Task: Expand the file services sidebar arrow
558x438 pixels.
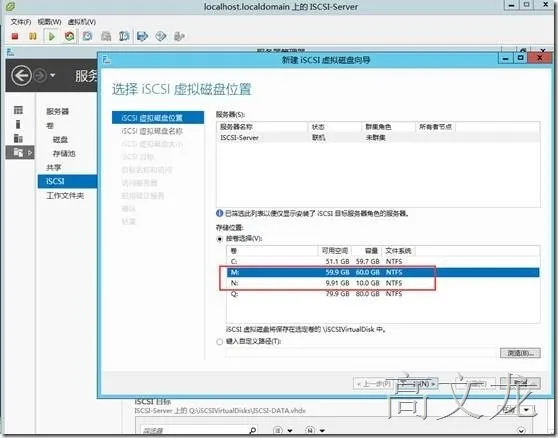Action: tap(30, 153)
